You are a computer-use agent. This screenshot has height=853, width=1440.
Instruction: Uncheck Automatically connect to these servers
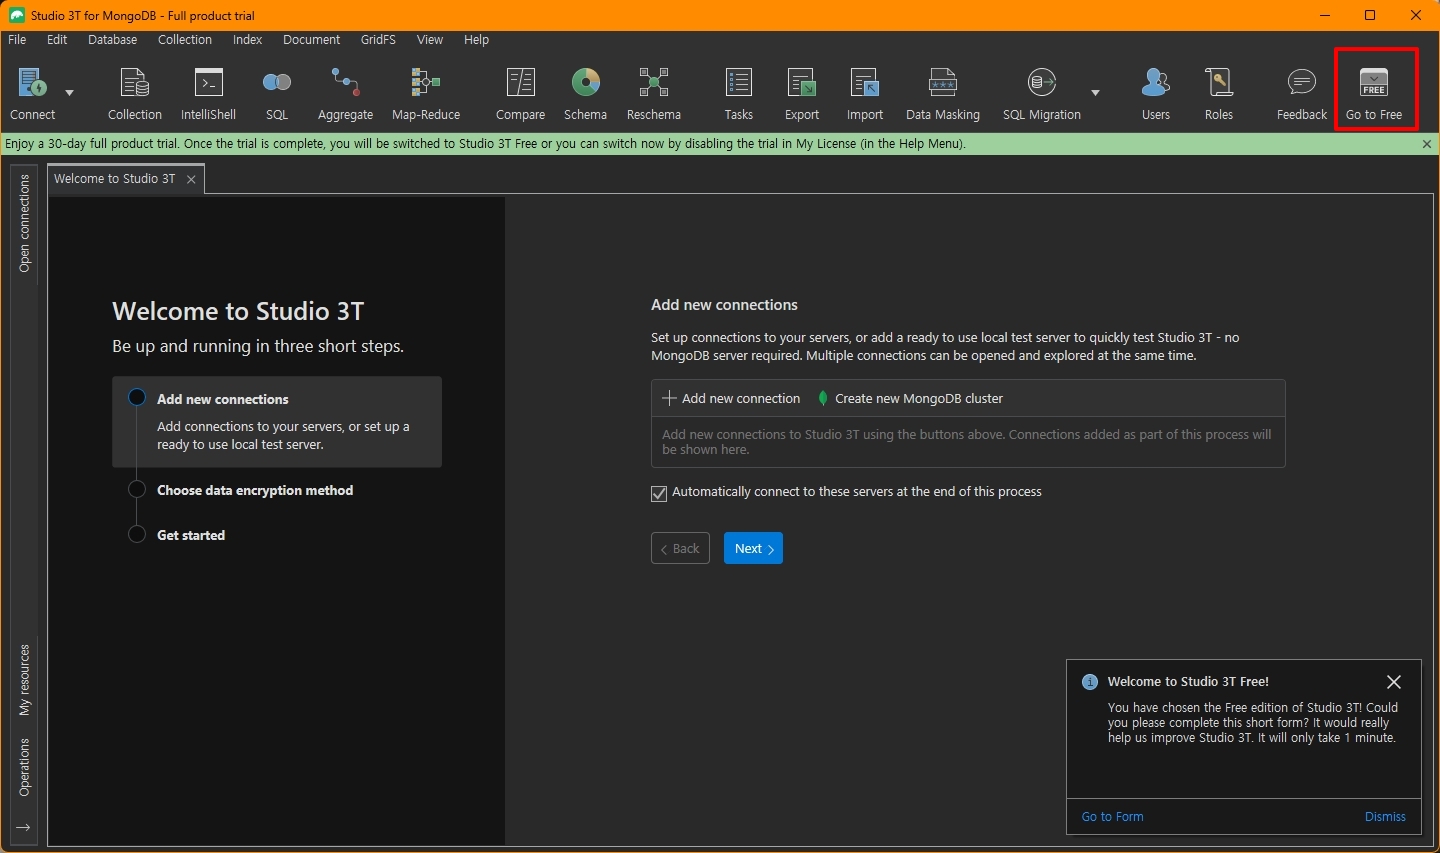[x=659, y=493]
